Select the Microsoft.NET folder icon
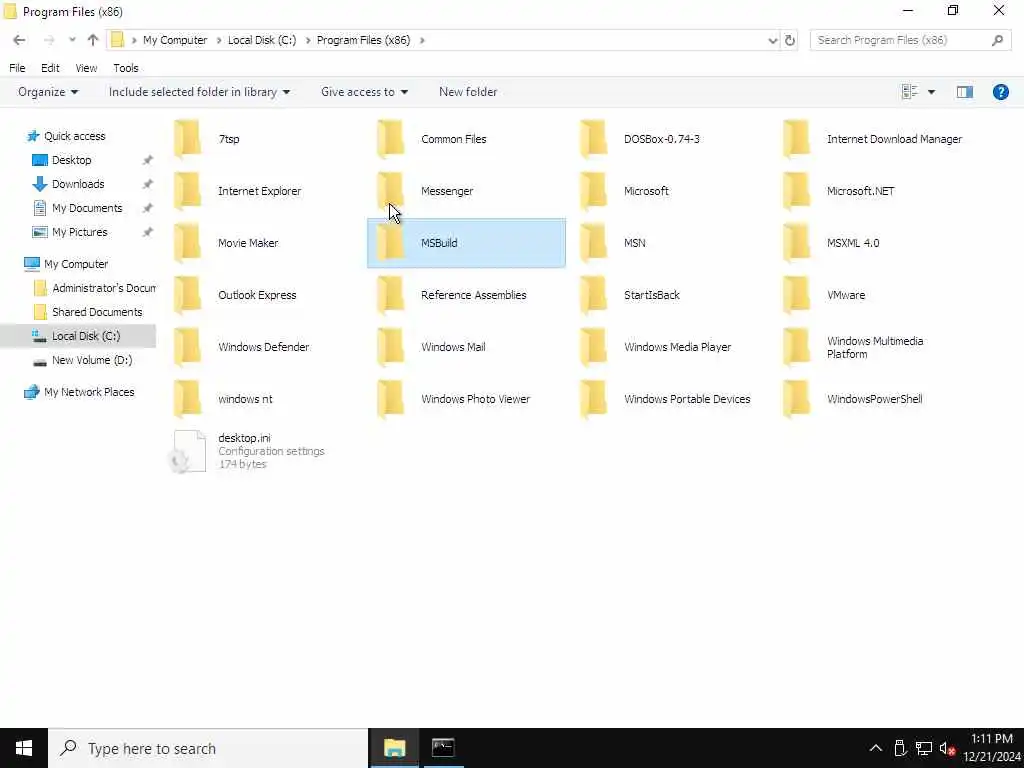This screenshot has height=768, width=1024. [797, 191]
